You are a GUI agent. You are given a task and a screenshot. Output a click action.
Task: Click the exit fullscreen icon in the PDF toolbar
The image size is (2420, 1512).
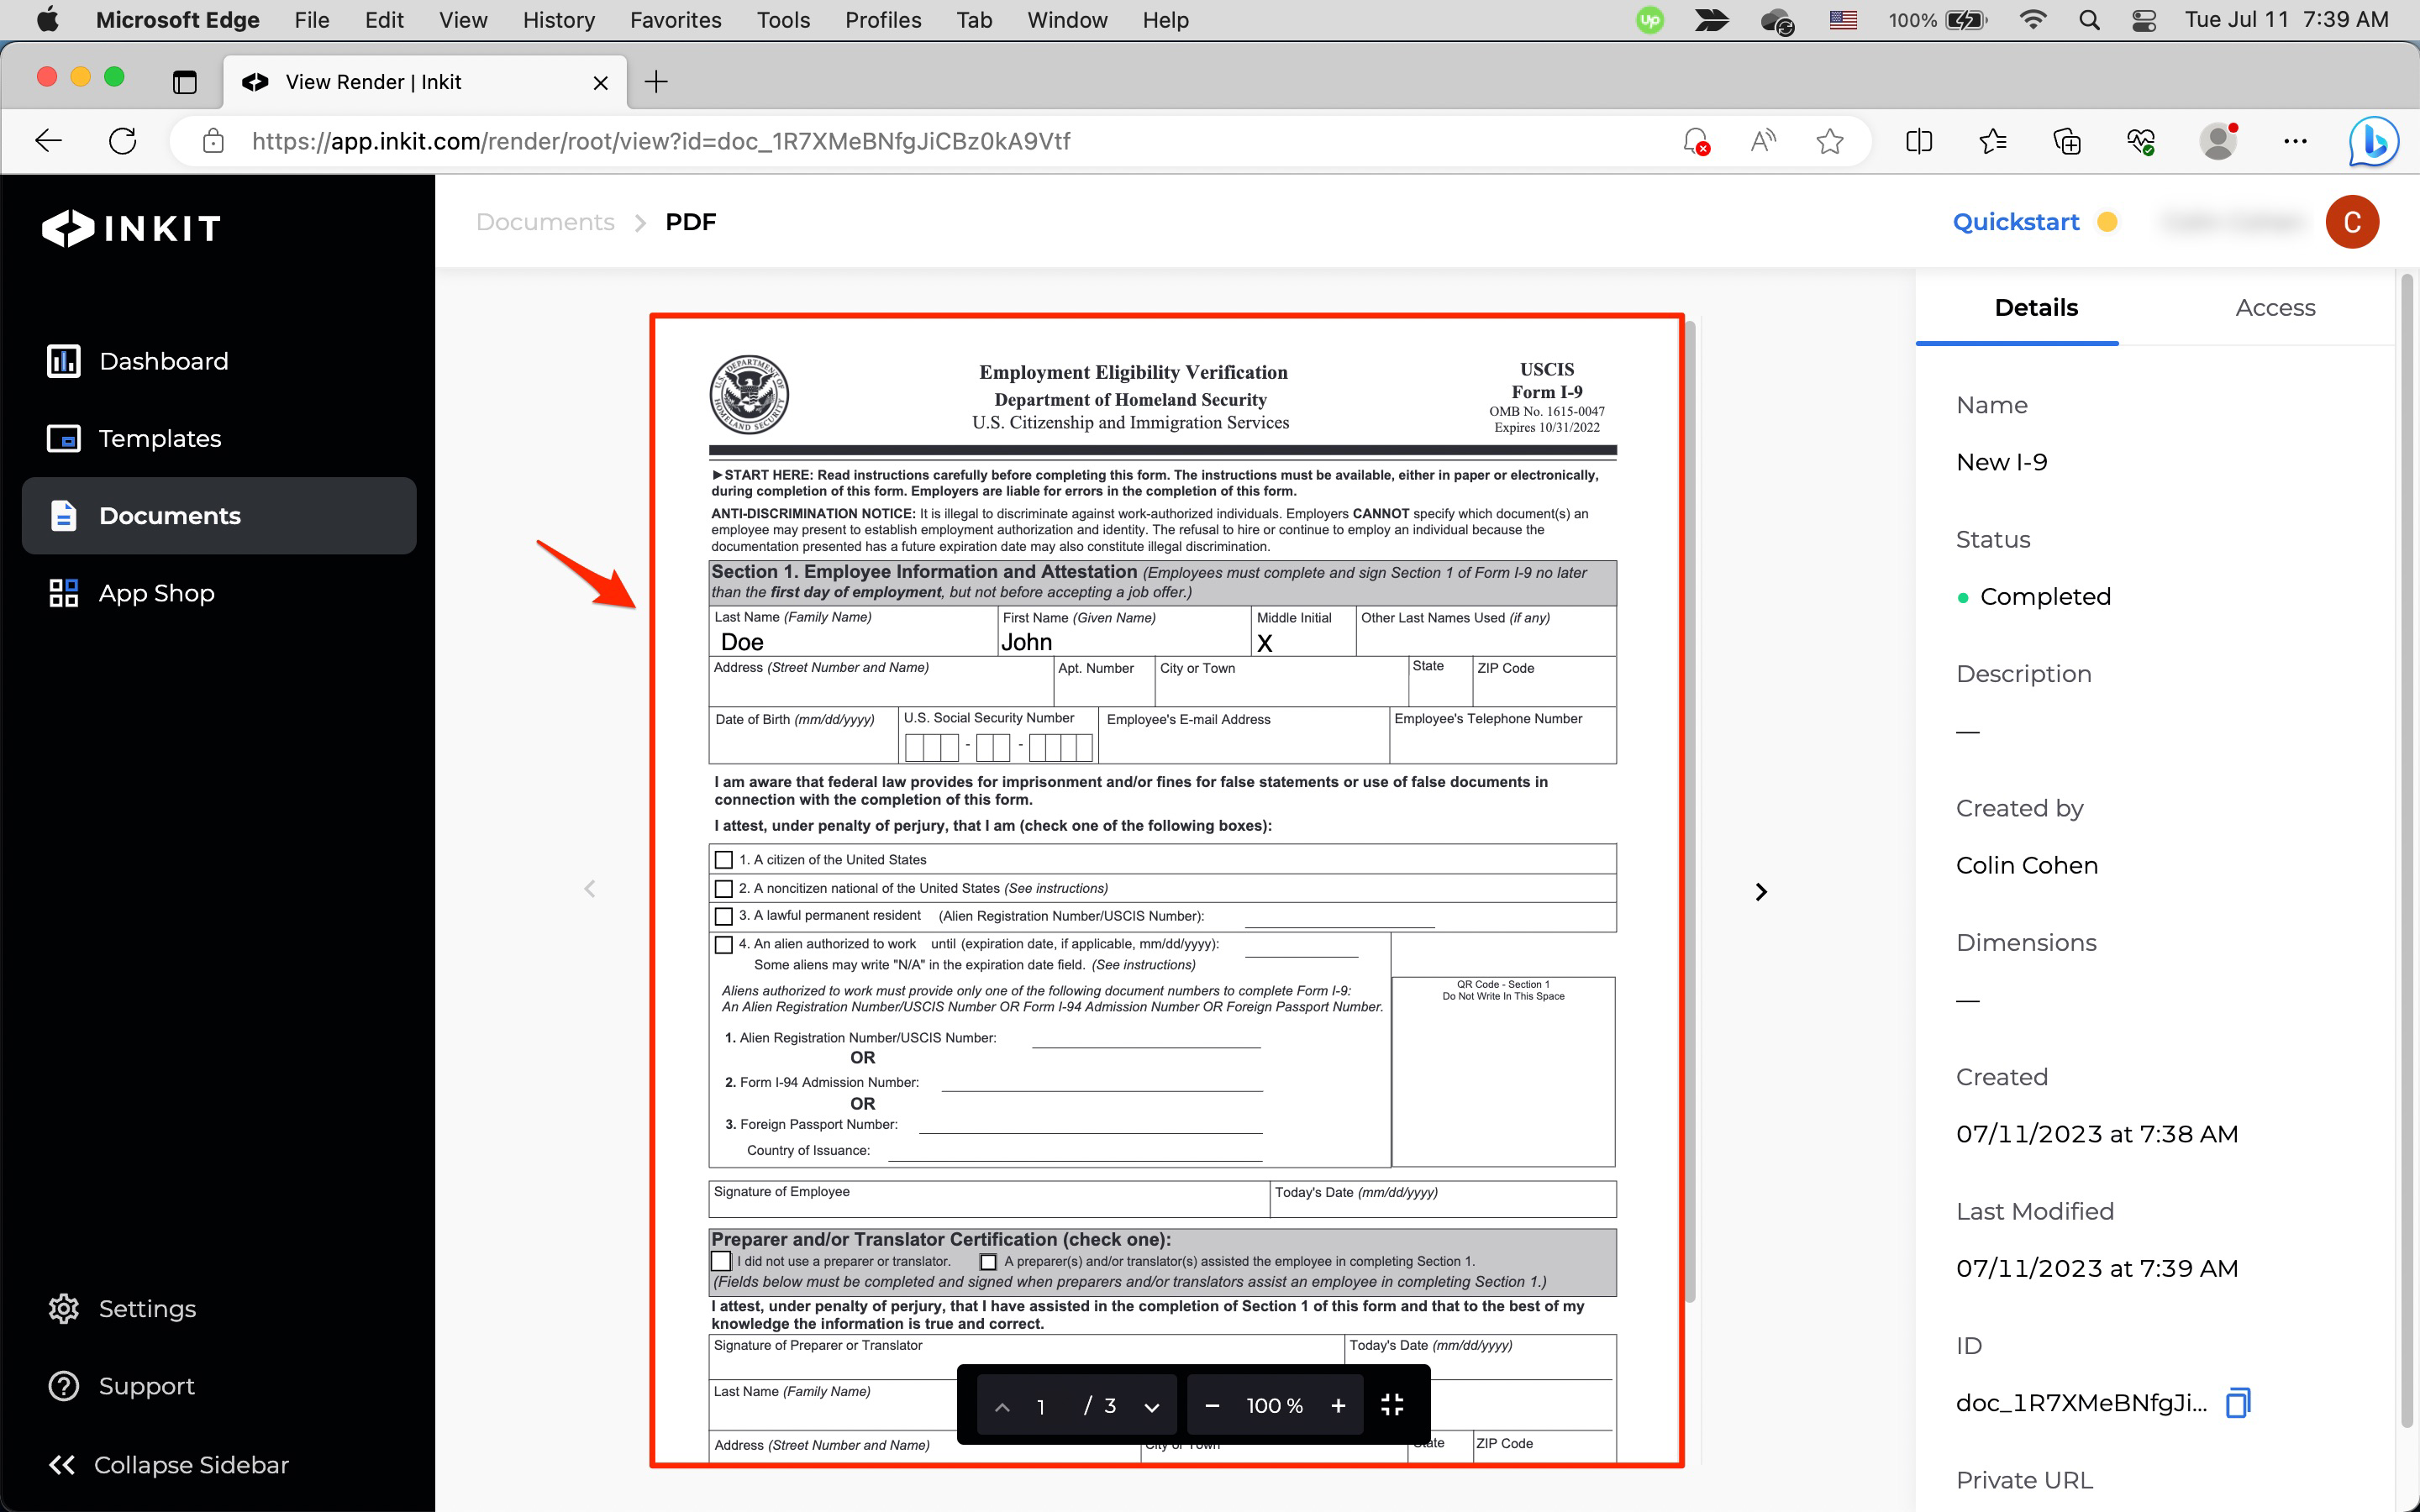click(1392, 1405)
